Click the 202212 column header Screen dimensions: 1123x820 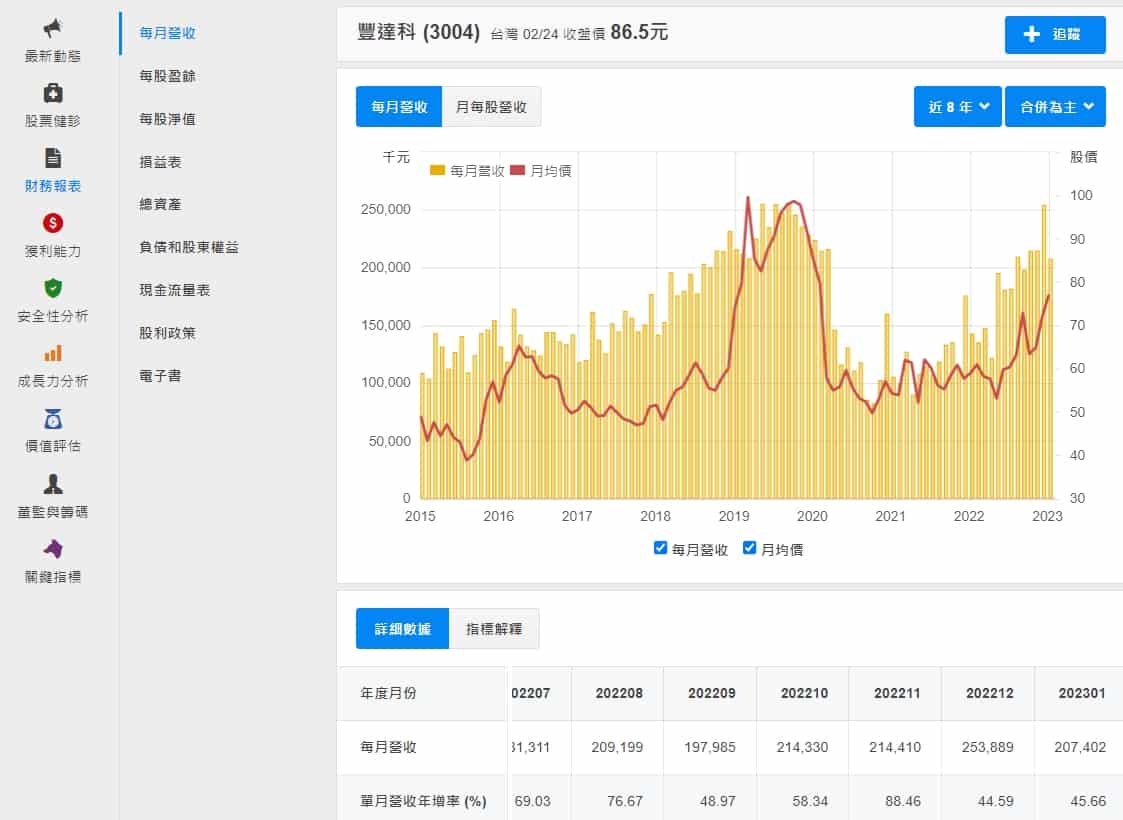click(988, 693)
